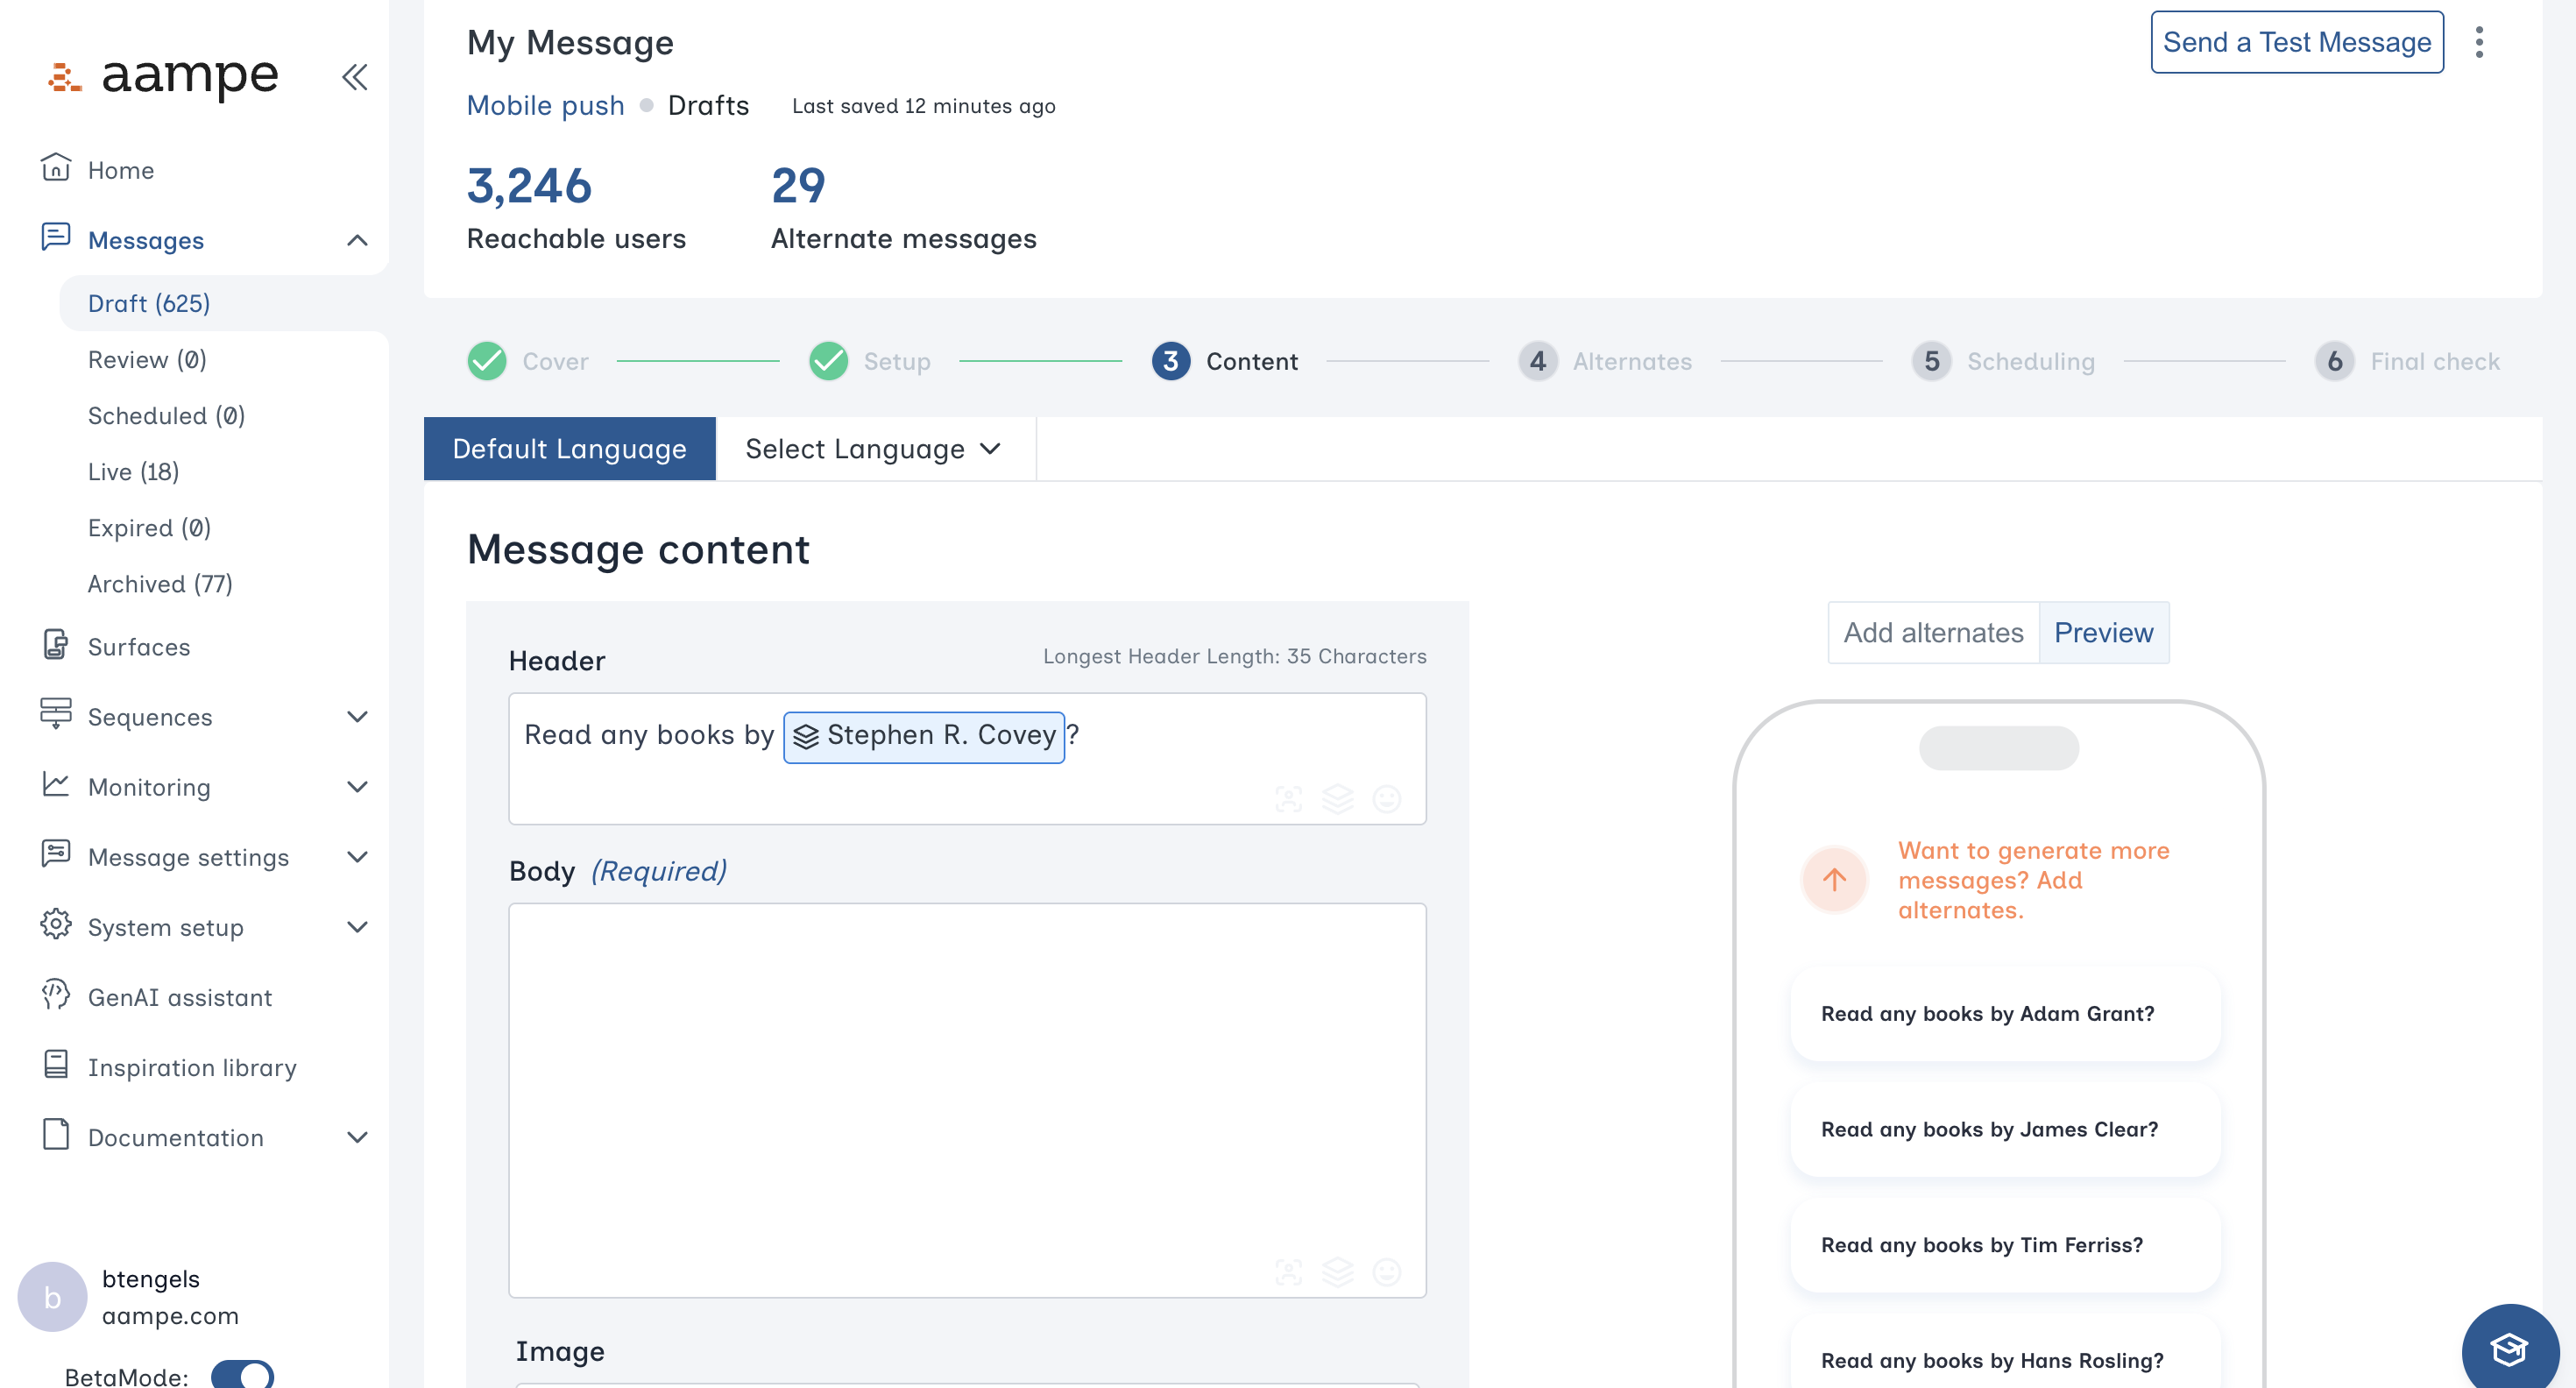Expand the System setup chevron
The height and width of the screenshot is (1388, 2576).
click(357, 927)
